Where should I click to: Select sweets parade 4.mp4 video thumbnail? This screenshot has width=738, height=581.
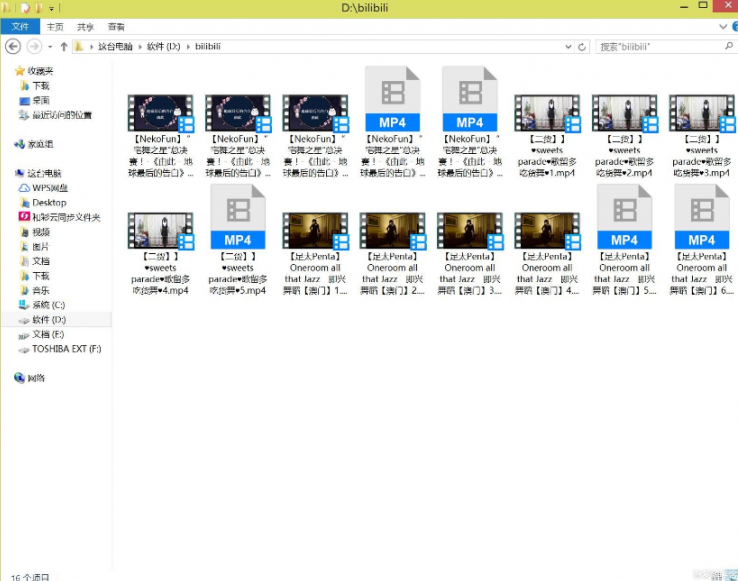160,231
